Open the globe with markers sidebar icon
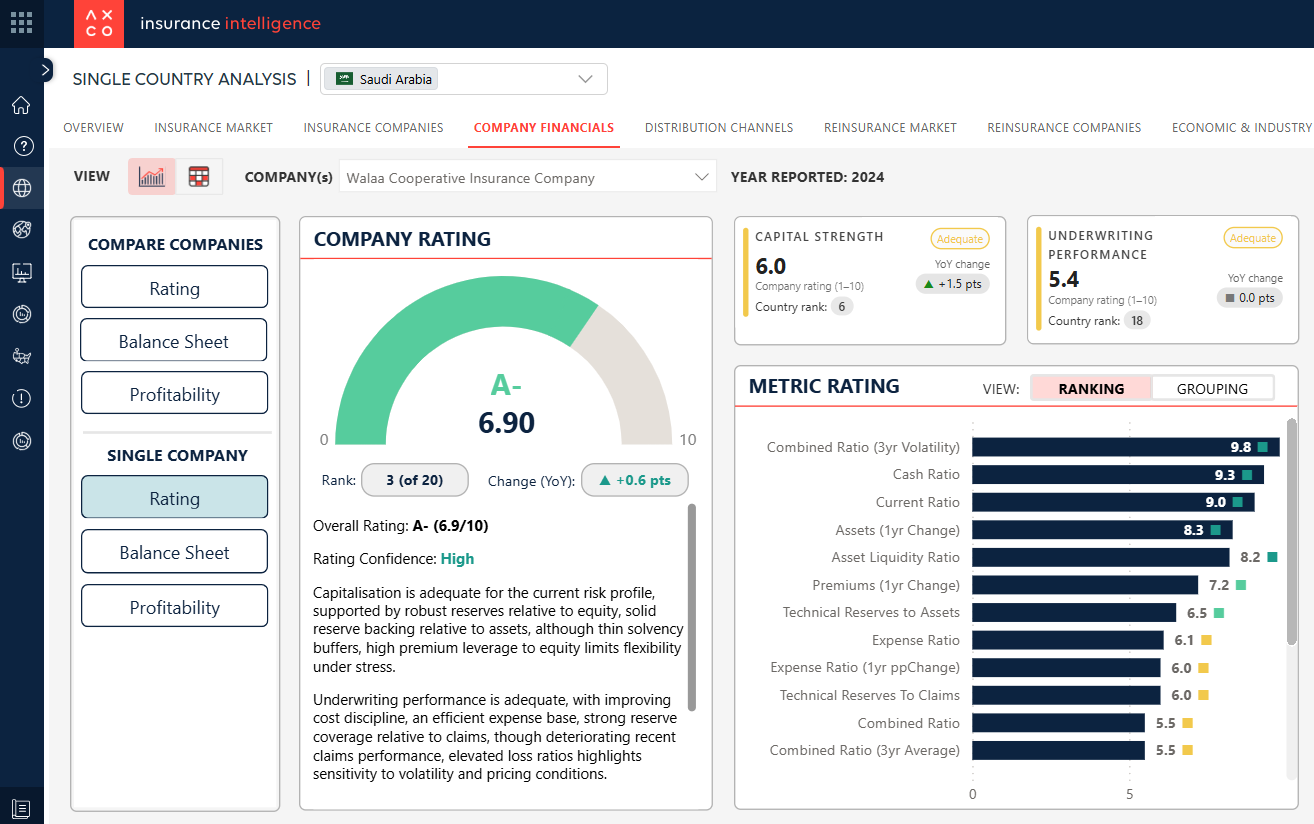 [21, 230]
